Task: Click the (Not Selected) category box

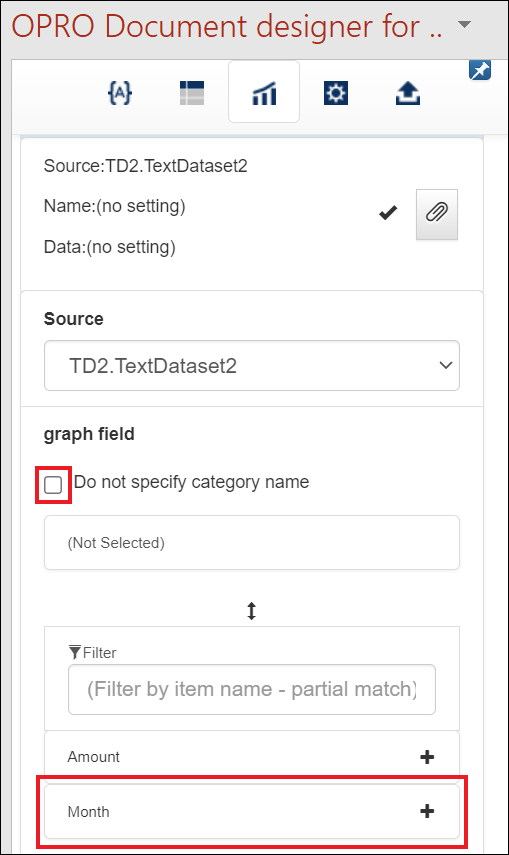Action: coord(251,543)
